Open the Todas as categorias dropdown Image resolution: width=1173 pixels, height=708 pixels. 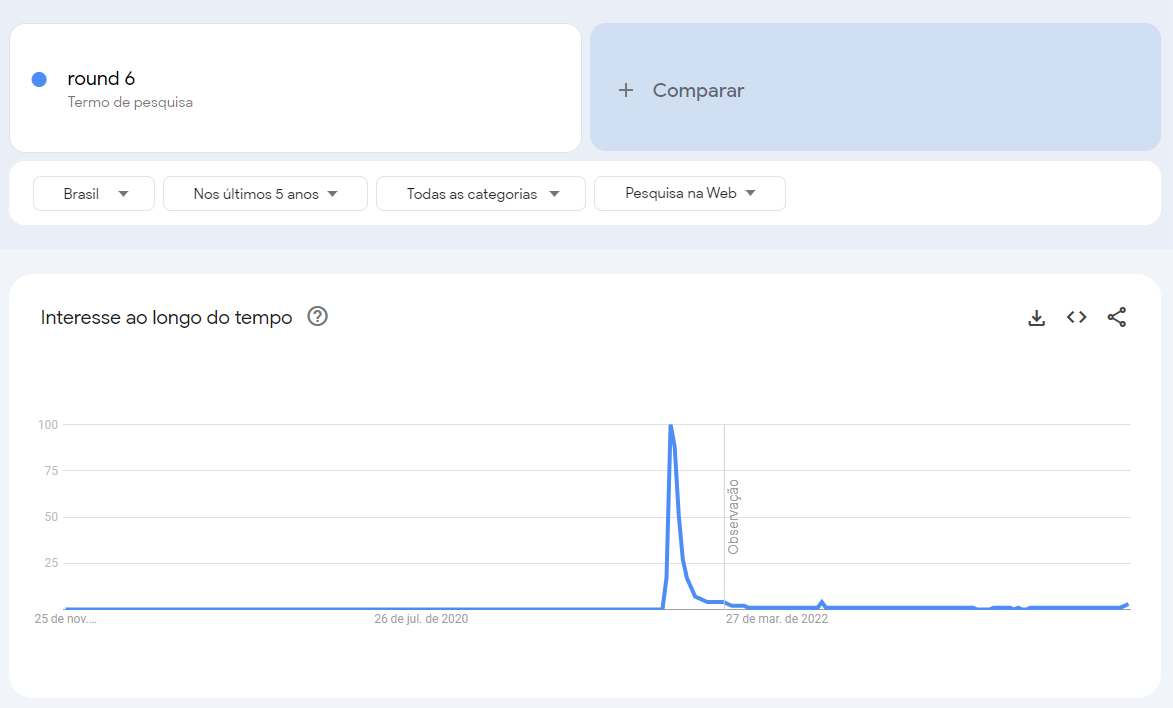[481, 194]
